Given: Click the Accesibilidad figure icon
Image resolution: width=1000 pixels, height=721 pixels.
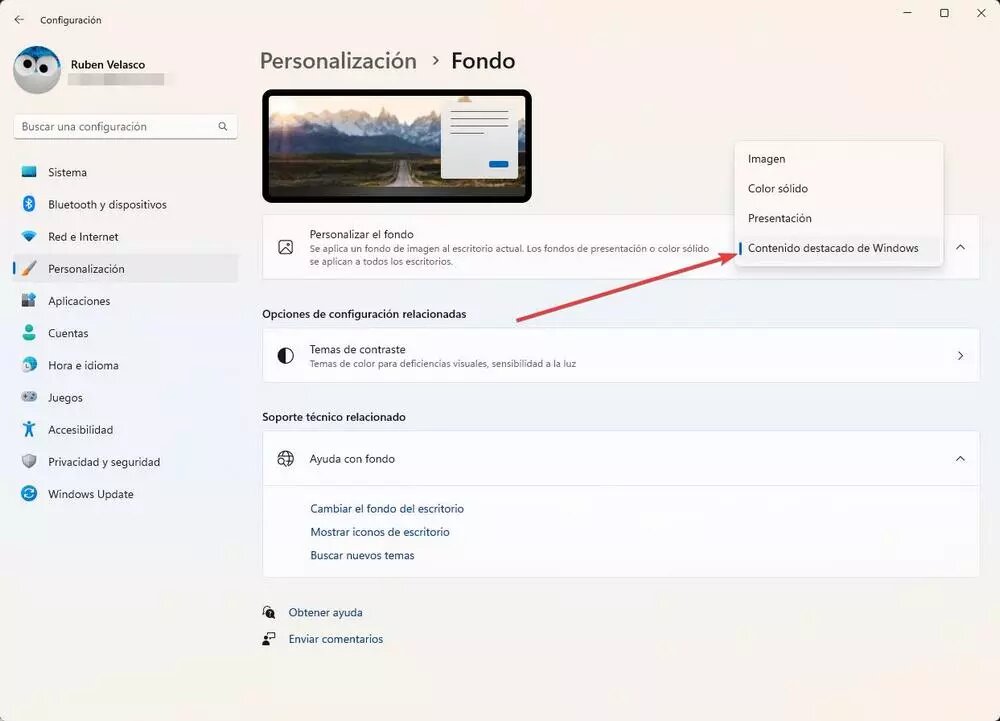Looking at the screenshot, I should 29,429.
